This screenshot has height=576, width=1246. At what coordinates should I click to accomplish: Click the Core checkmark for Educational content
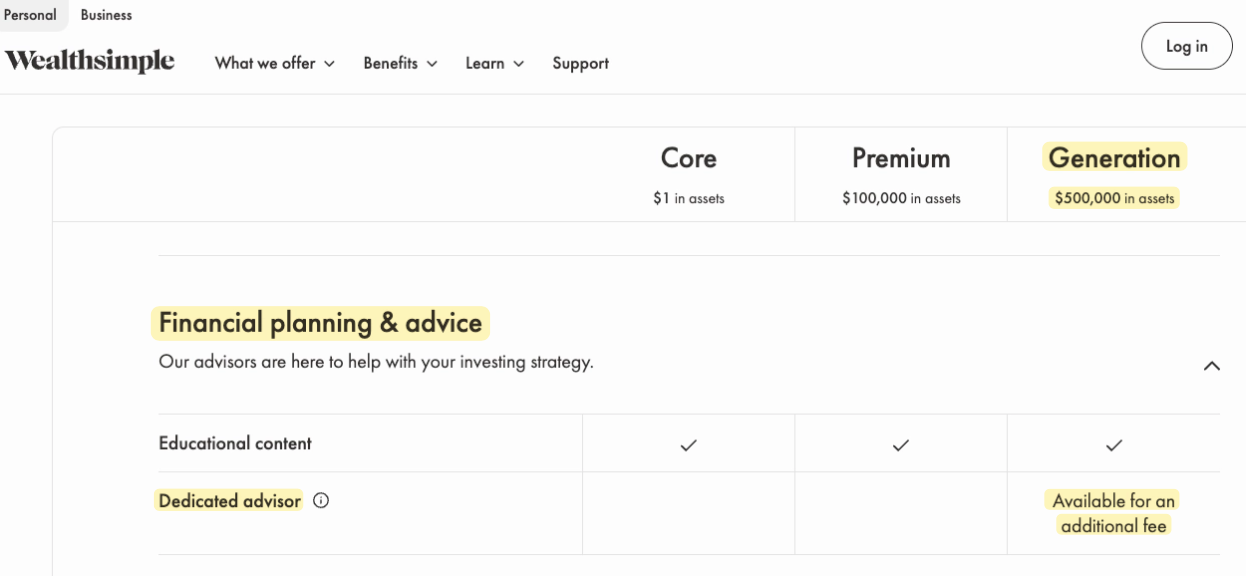pos(688,445)
